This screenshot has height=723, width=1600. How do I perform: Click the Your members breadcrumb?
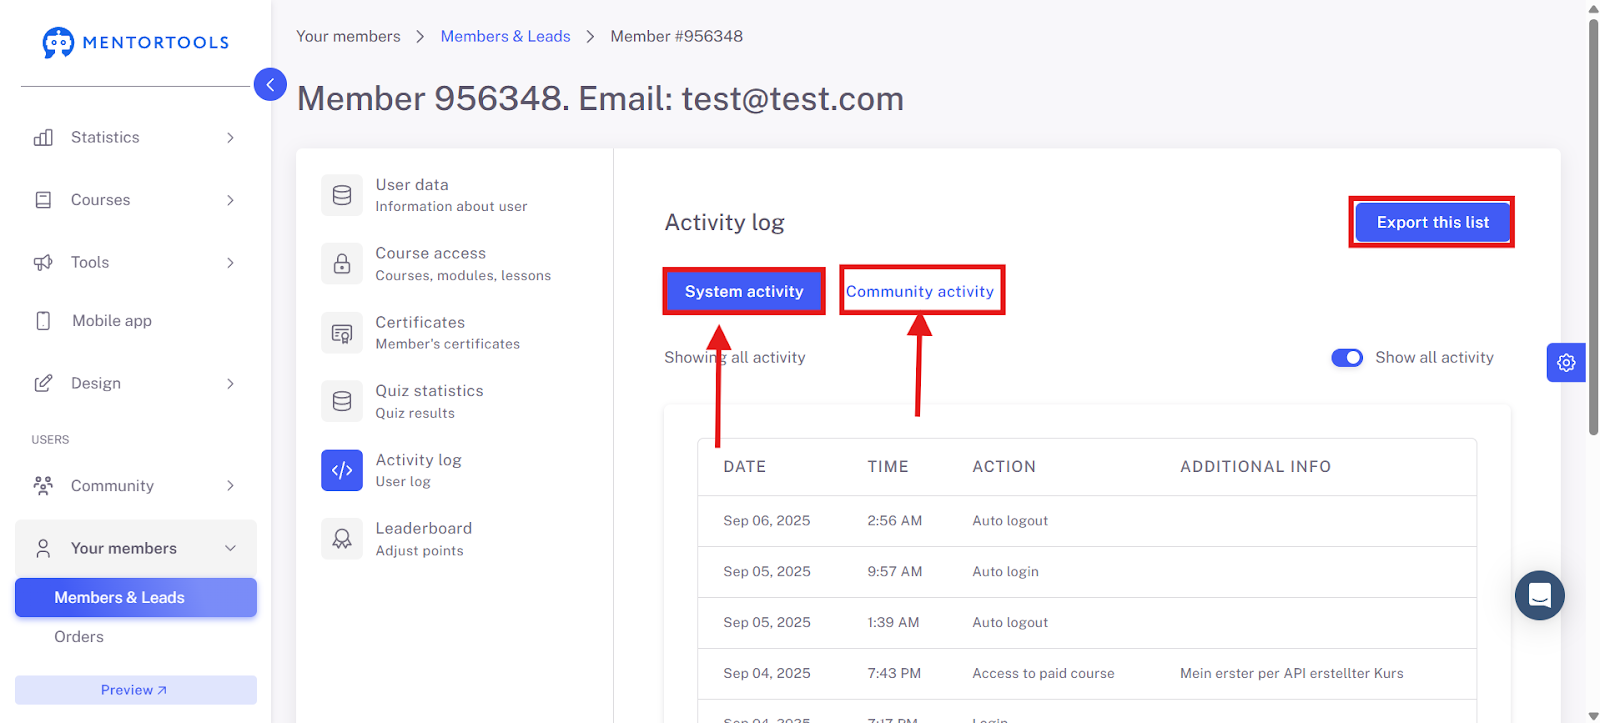[x=348, y=36]
